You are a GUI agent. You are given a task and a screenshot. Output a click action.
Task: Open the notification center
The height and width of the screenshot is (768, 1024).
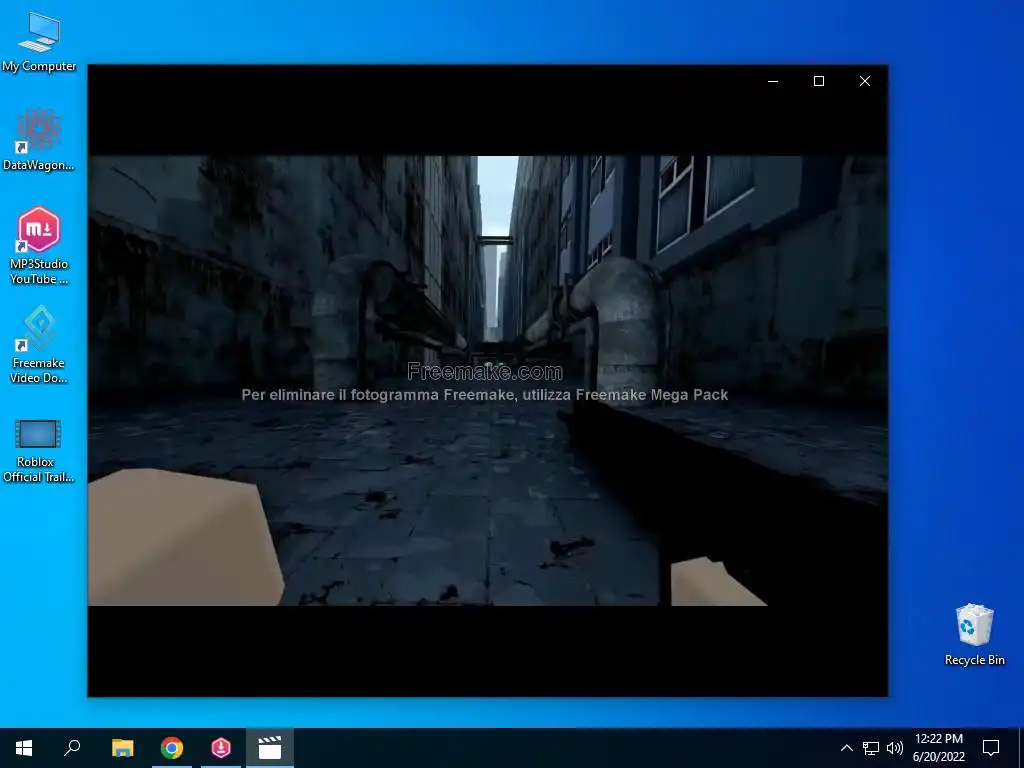[x=991, y=748]
